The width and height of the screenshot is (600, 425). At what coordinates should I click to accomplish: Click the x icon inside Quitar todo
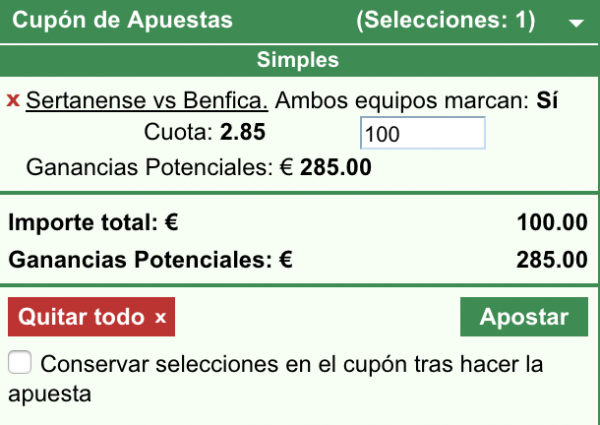[x=160, y=318]
